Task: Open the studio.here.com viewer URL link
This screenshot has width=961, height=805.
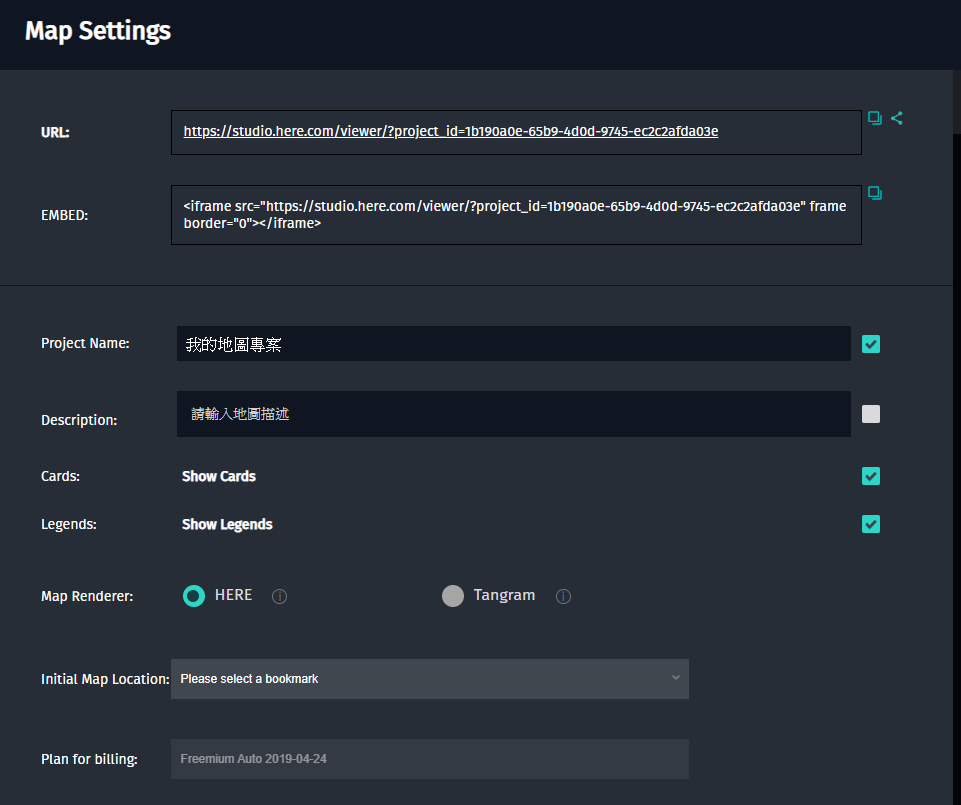Action: click(450, 131)
